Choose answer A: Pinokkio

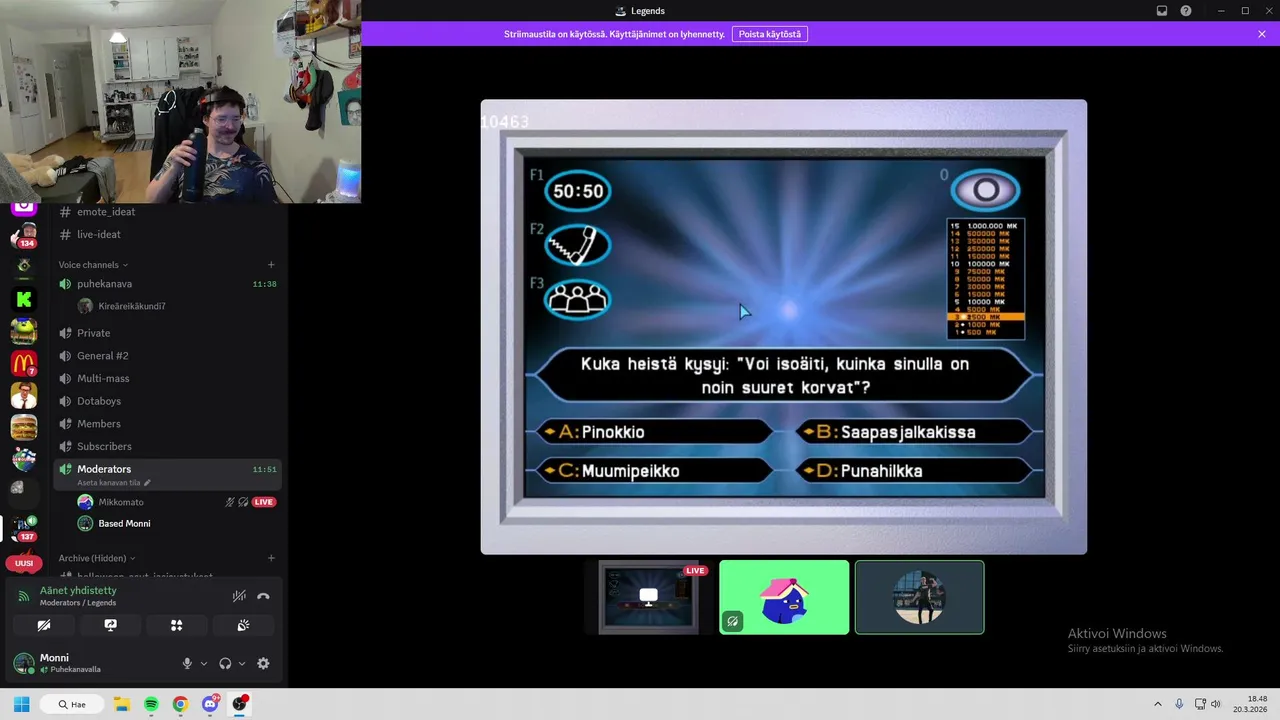(655, 432)
